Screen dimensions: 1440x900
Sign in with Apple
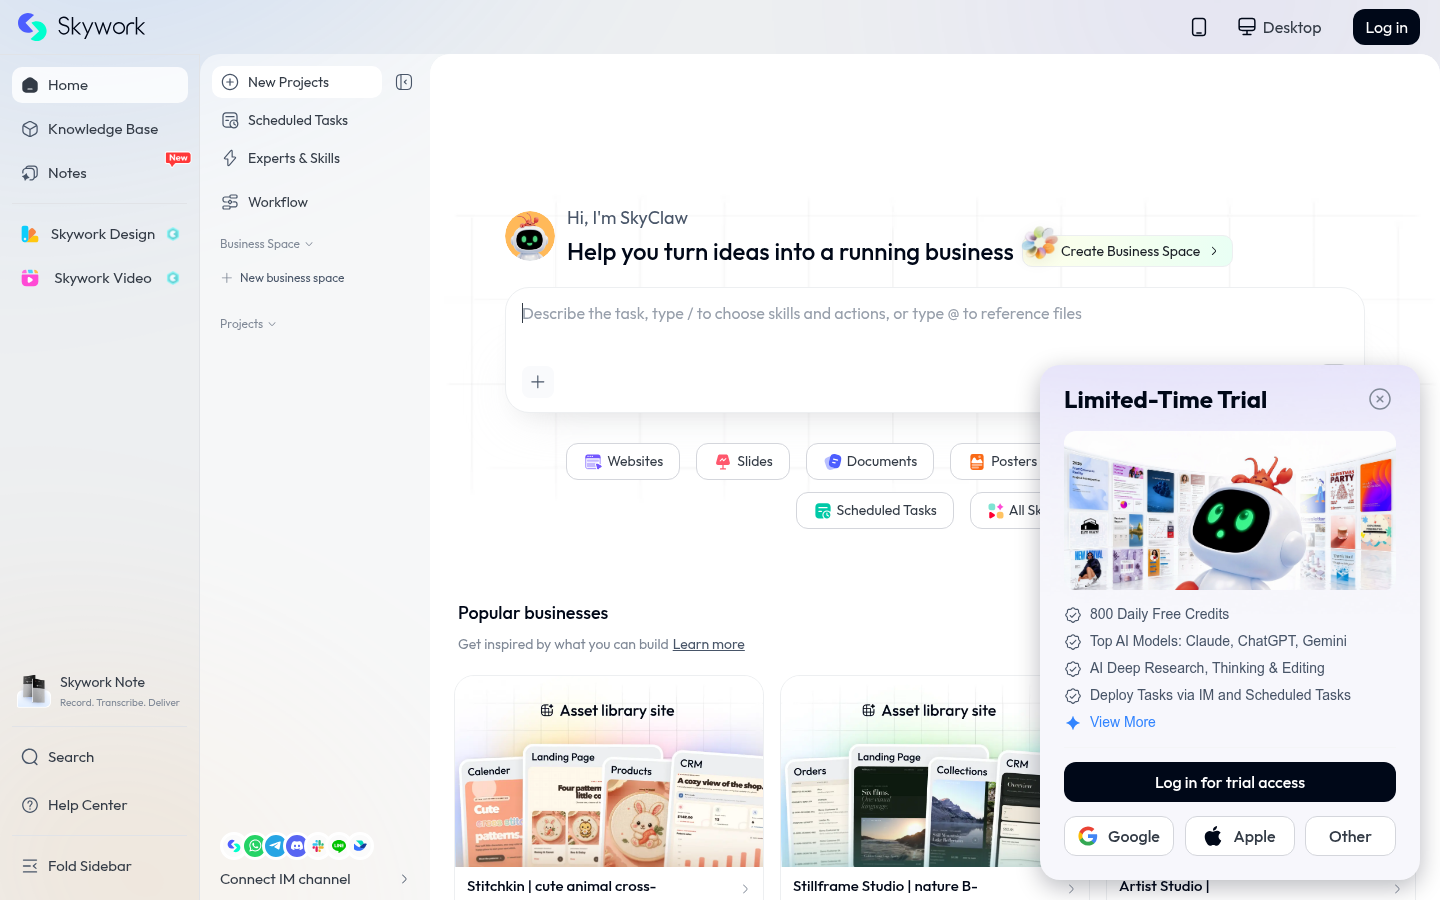point(1240,836)
